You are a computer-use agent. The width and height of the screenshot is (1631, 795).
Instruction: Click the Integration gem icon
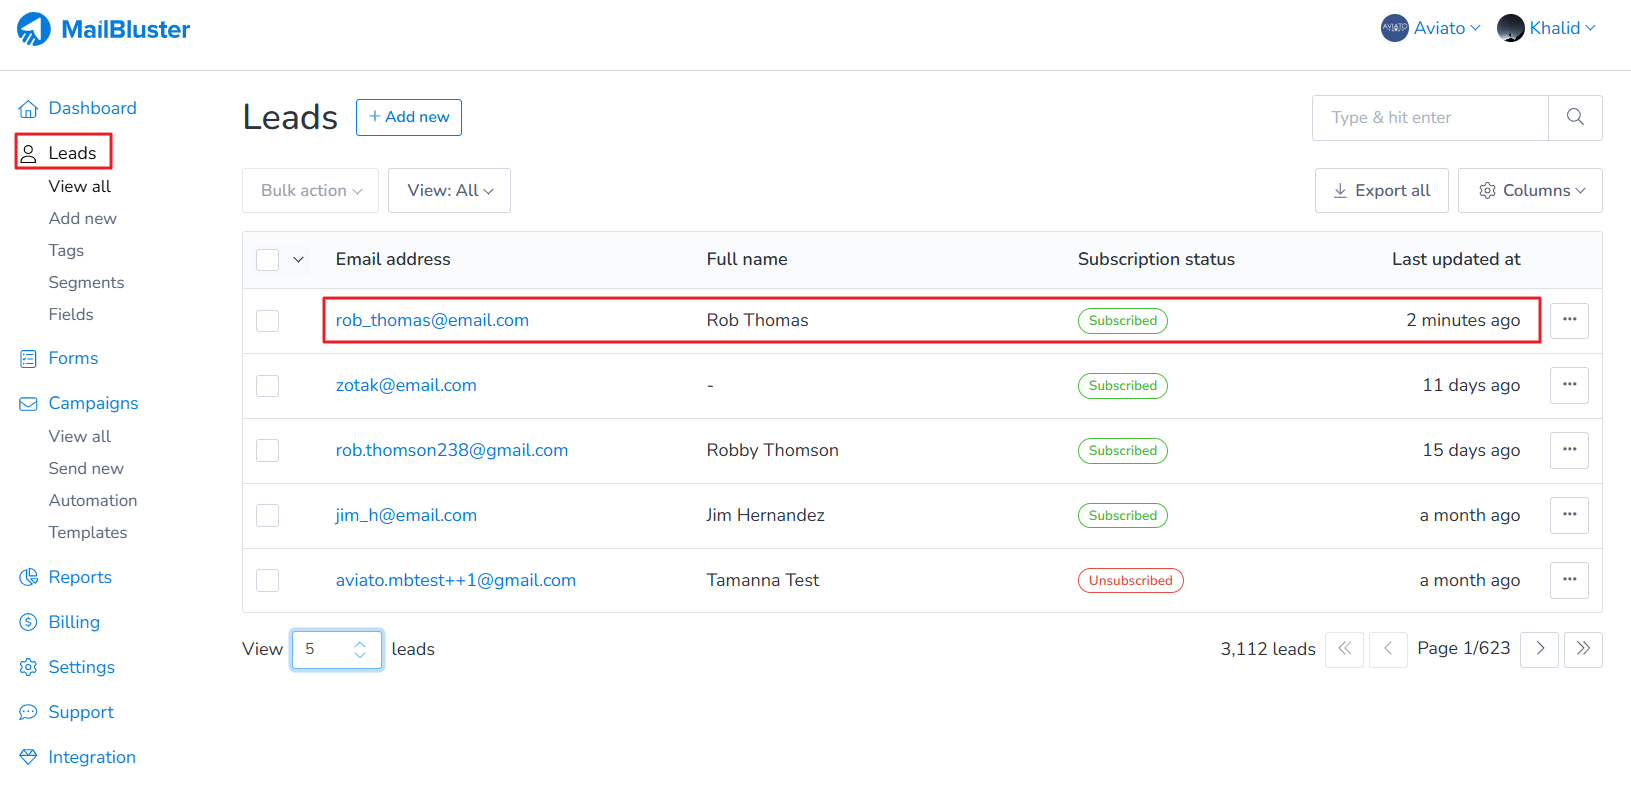pyautogui.click(x=28, y=757)
